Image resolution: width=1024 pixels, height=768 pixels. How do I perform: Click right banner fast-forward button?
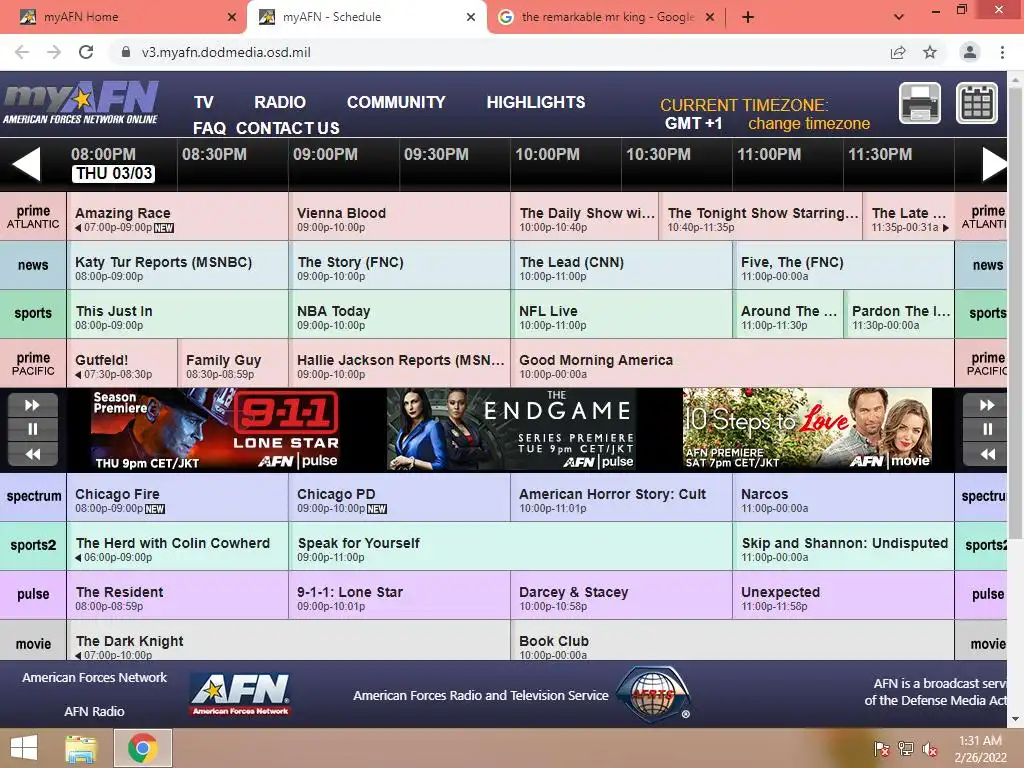[985, 405]
